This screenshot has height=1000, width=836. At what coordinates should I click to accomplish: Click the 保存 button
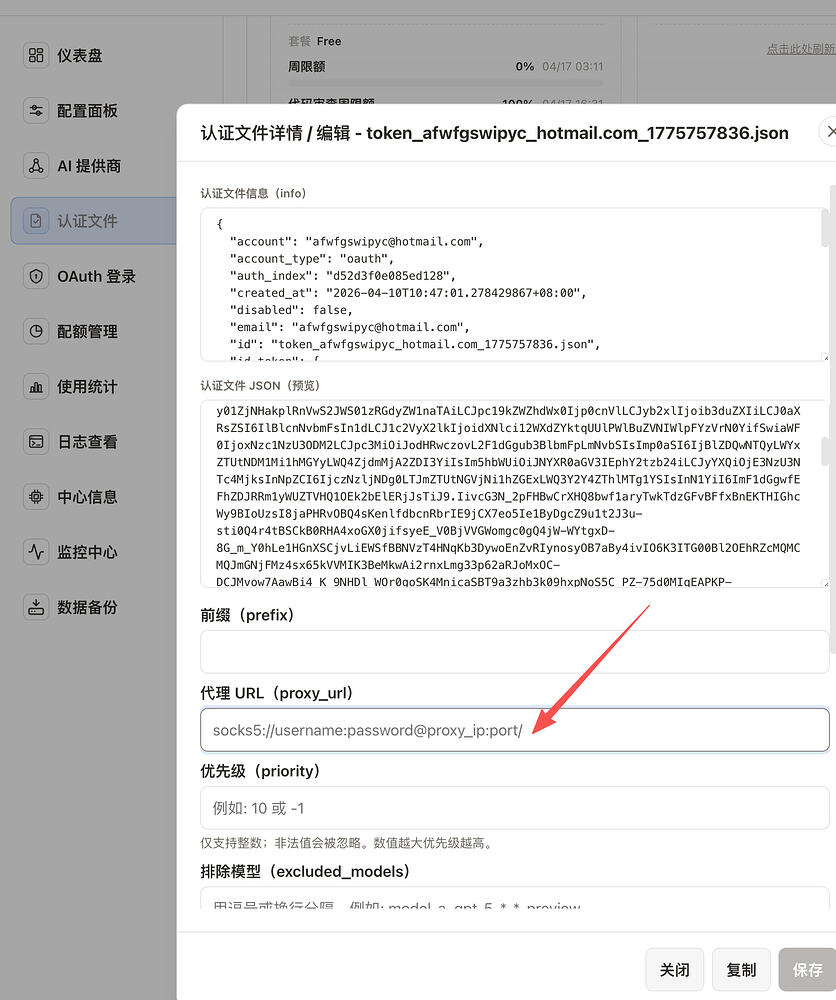click(x=807, y=970)
